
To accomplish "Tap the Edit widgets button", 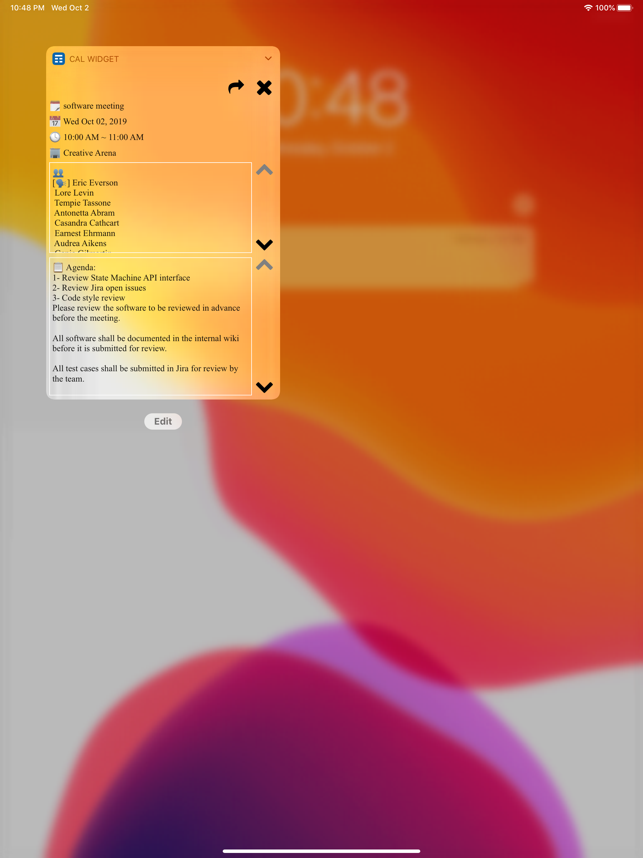I will (163, 421).
